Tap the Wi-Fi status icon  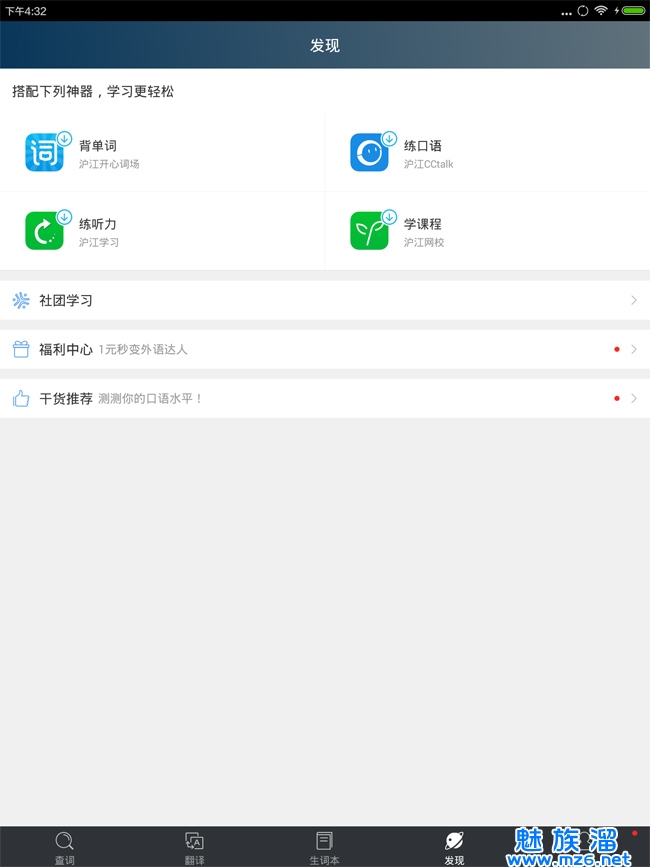(601, 11)
